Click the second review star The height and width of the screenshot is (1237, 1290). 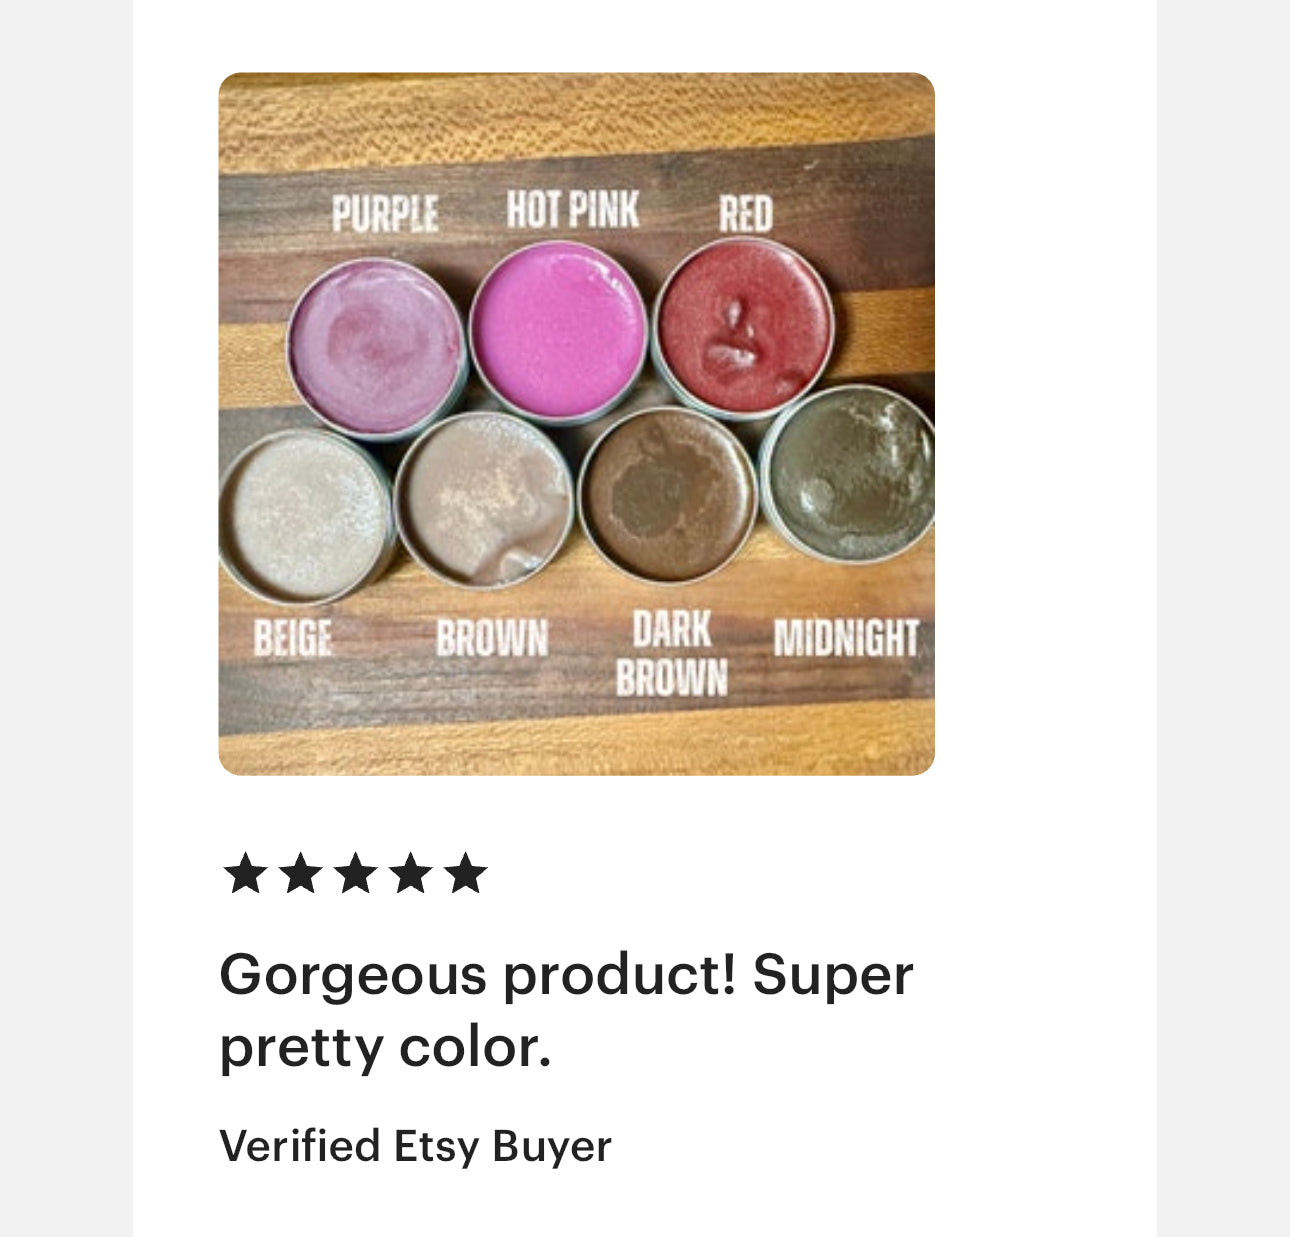click(x=300, y=874)
